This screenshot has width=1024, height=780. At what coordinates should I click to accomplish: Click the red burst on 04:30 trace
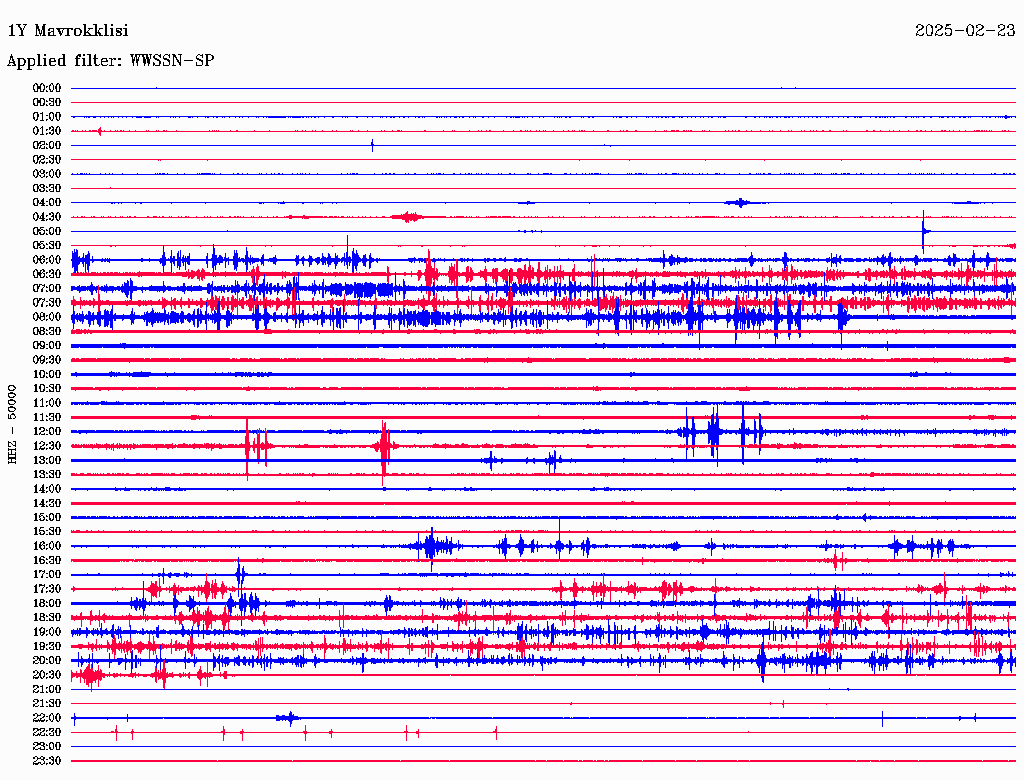pos(408,217)
